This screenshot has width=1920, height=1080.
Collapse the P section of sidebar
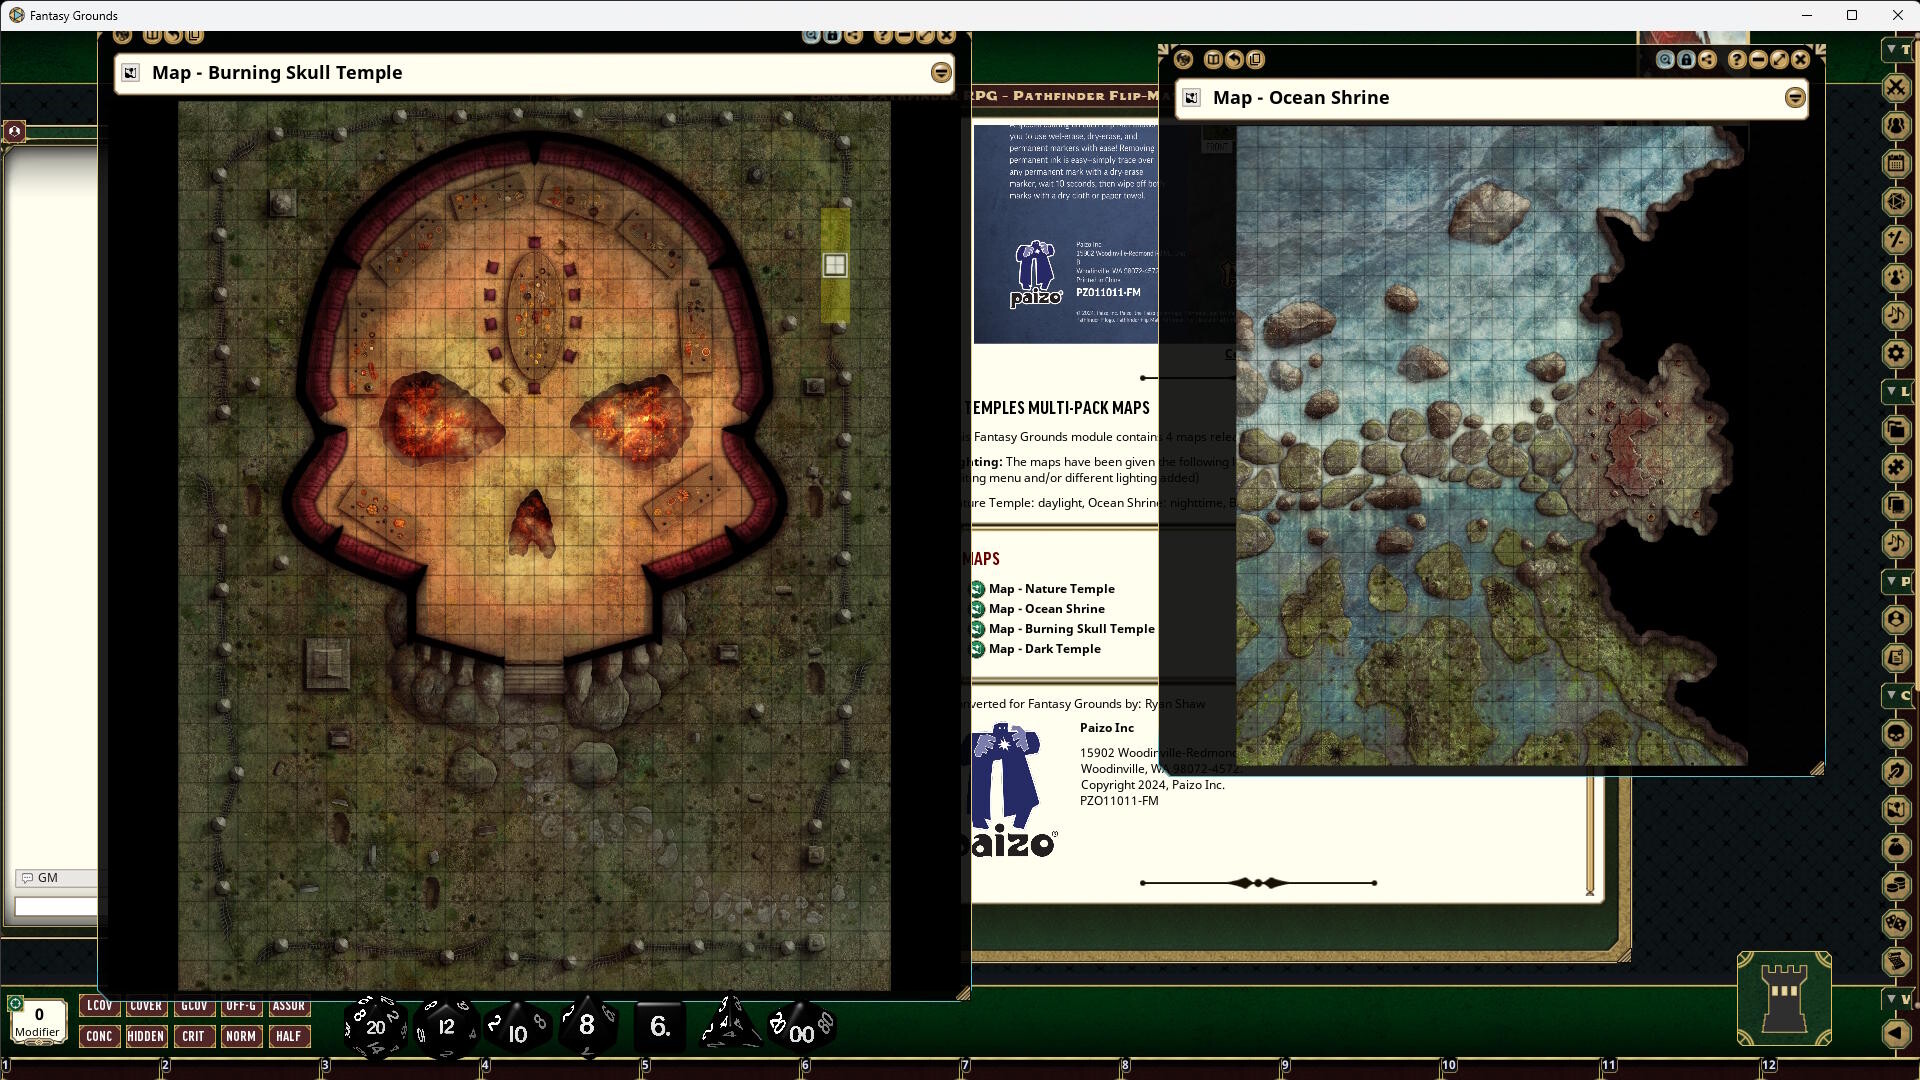[x=1897, y=581]
